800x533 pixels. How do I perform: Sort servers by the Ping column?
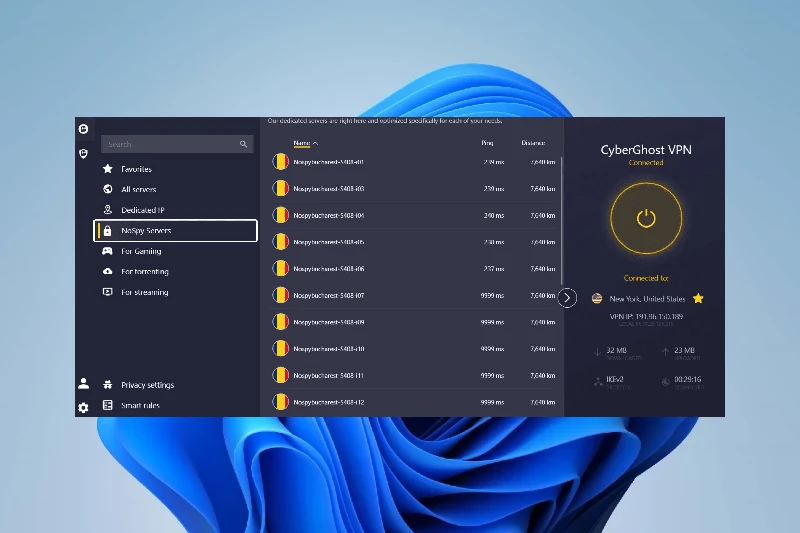(x=487, y=143)
